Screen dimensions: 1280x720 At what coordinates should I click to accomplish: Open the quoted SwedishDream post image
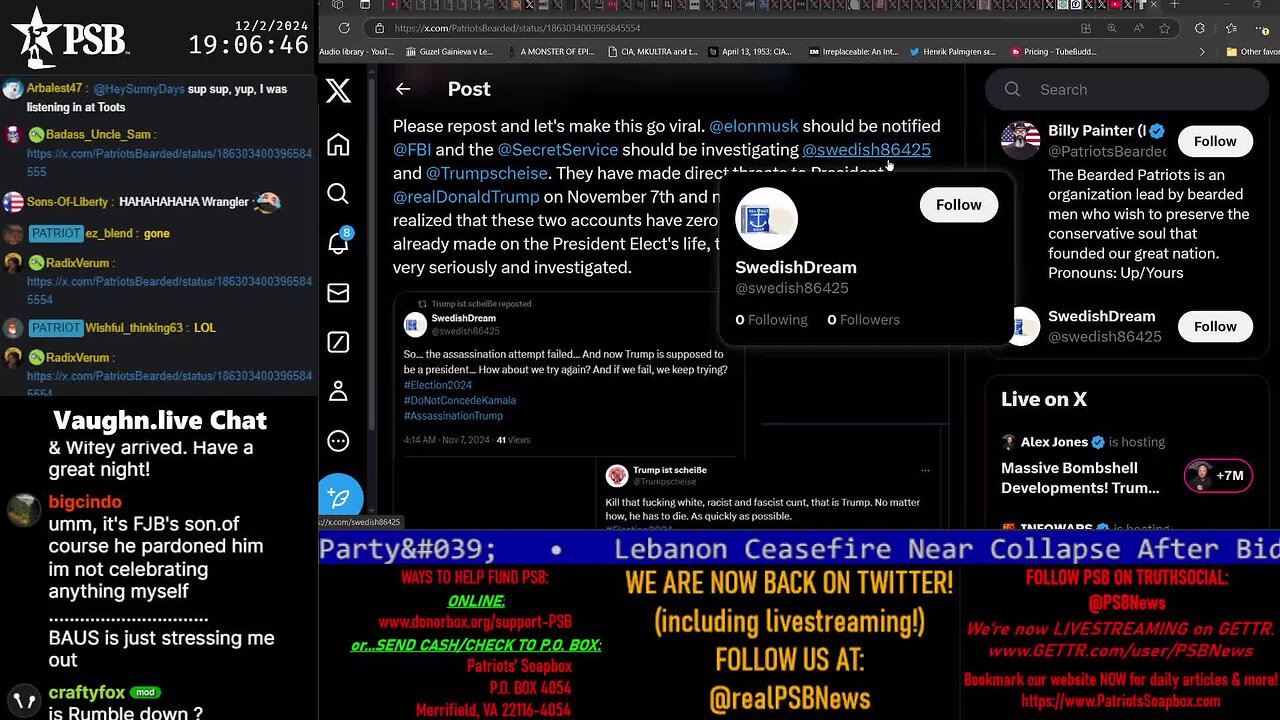coord(568,375)
